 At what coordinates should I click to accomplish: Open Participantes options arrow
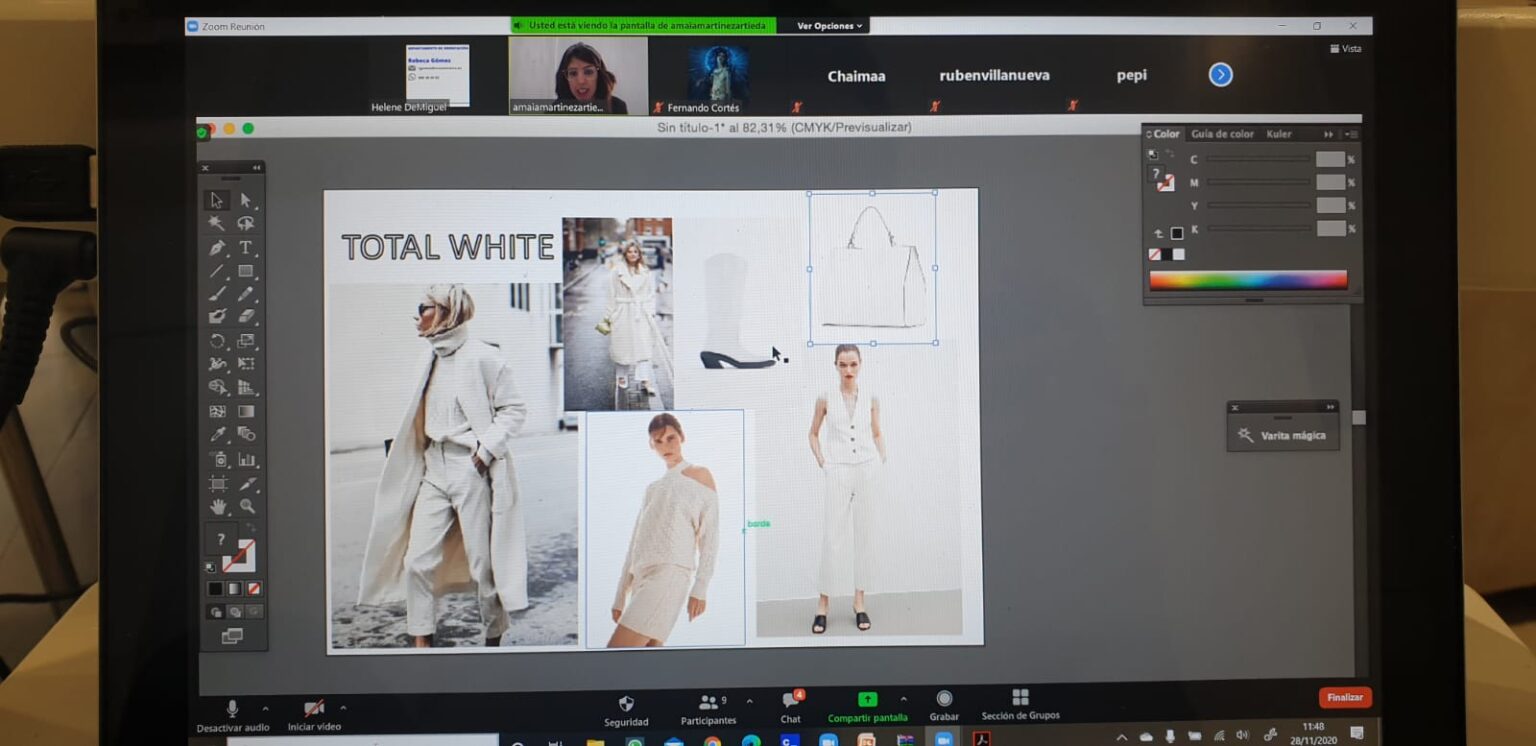749,702
